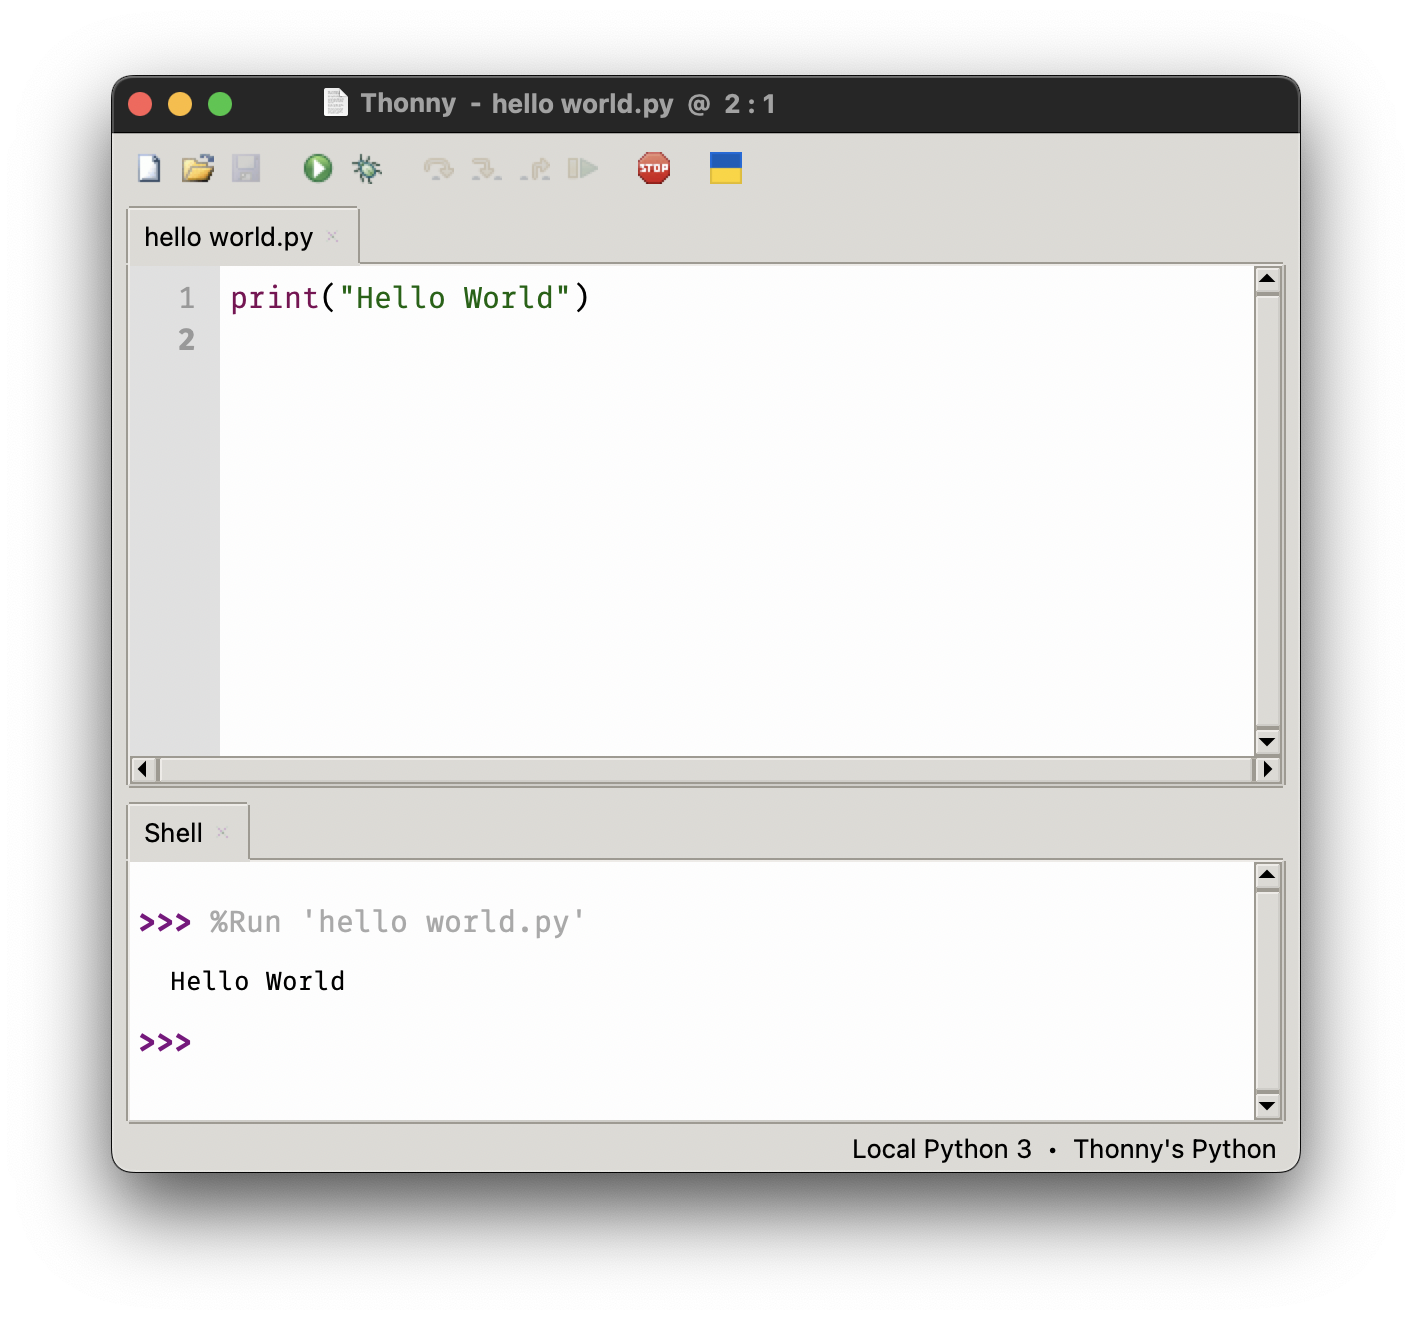This screenshot has width=1412, height=1320.
Task: Click the Step into icon
Action: point(486,168)
